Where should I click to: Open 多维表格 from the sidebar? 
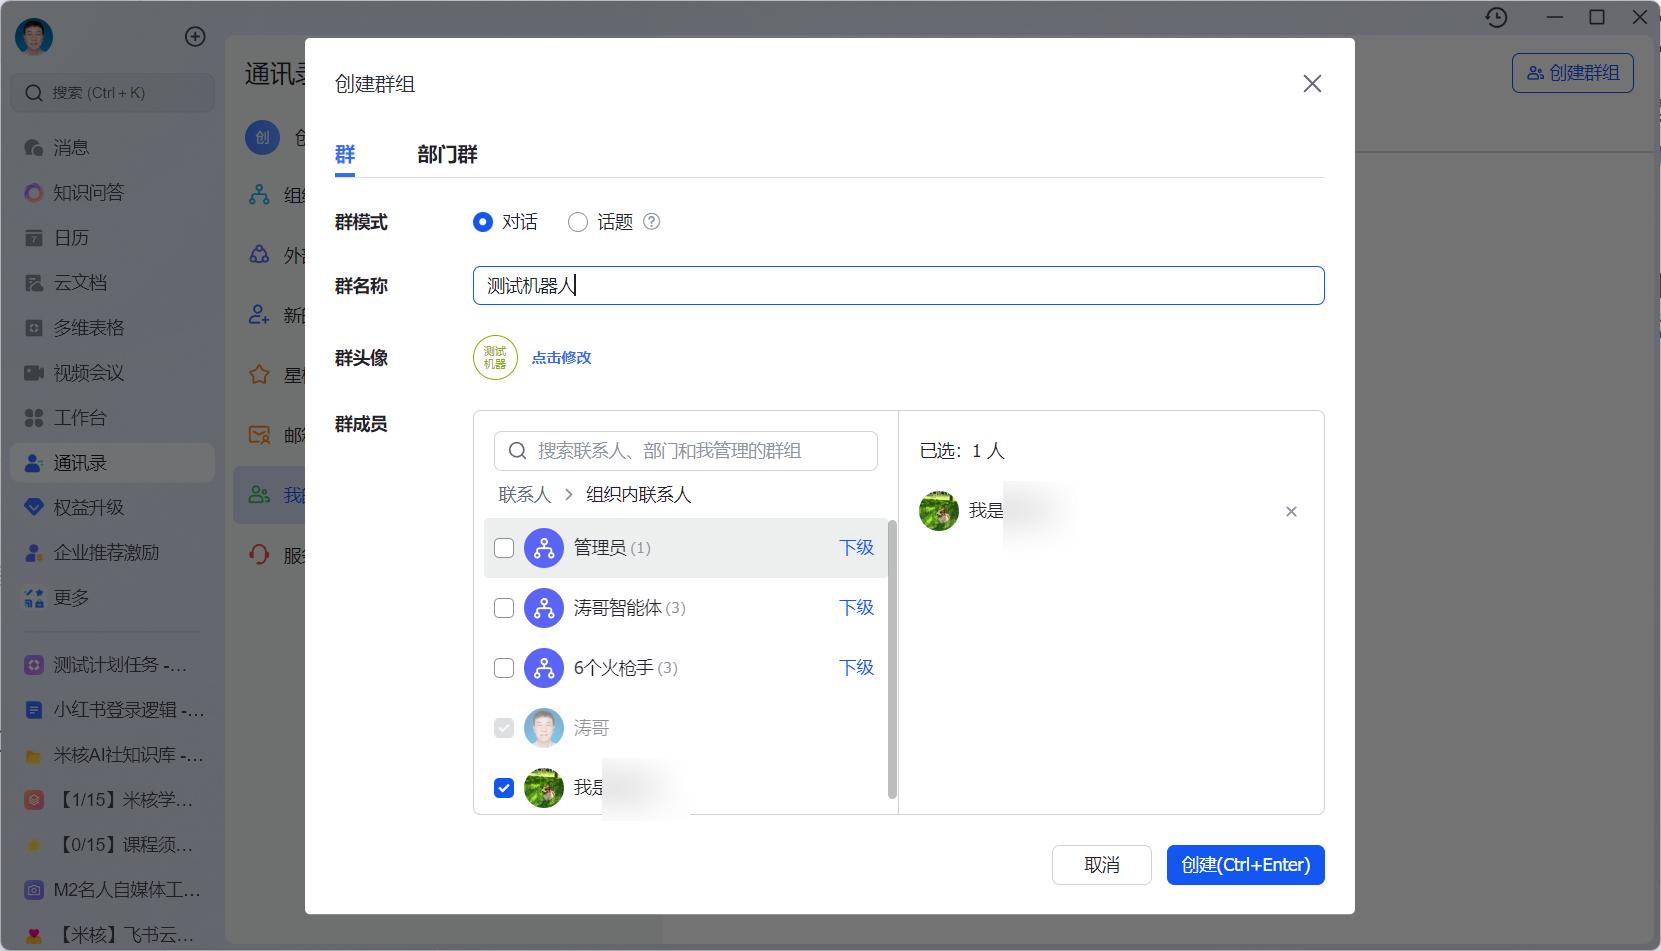click(88, 328)
